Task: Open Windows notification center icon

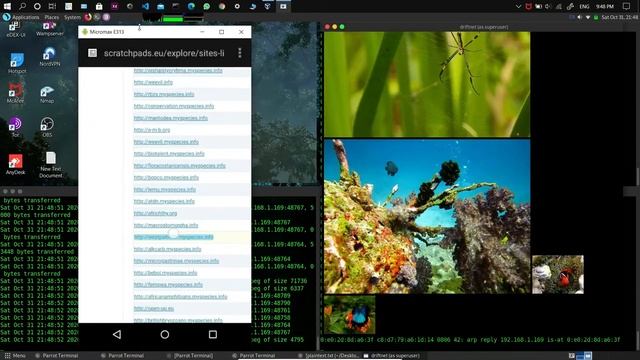Action: (x=626, y=6)
